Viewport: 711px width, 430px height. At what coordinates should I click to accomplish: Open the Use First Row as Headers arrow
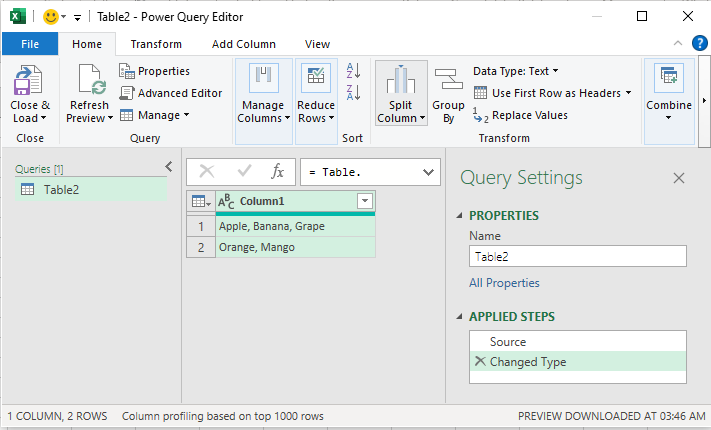pos(628,93)
